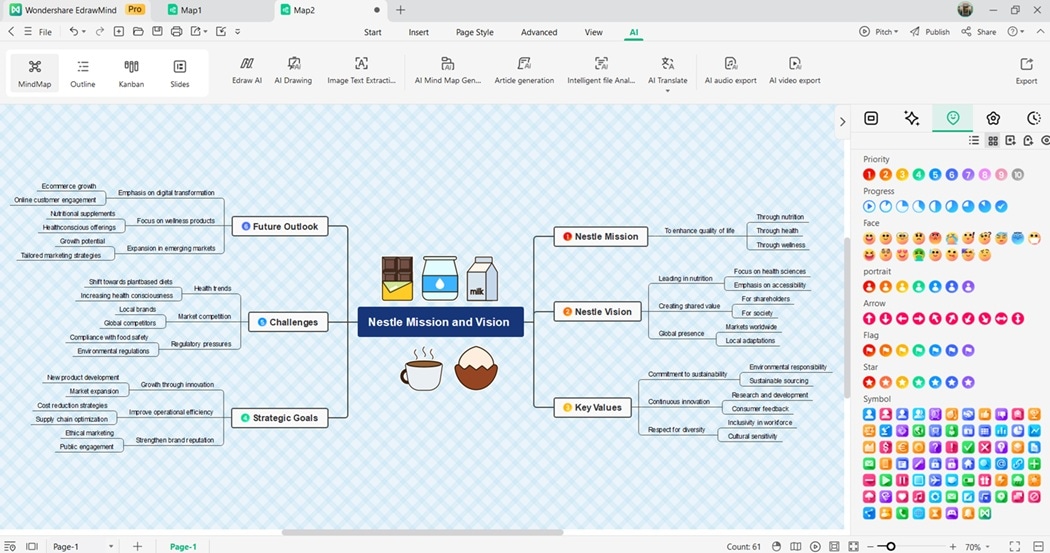Open the Page Style tab

click(x=475, y=32)
